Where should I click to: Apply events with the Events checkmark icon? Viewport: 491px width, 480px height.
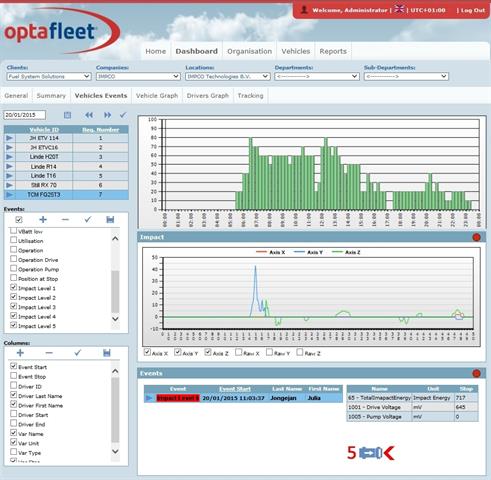click(x=88, y=219)
